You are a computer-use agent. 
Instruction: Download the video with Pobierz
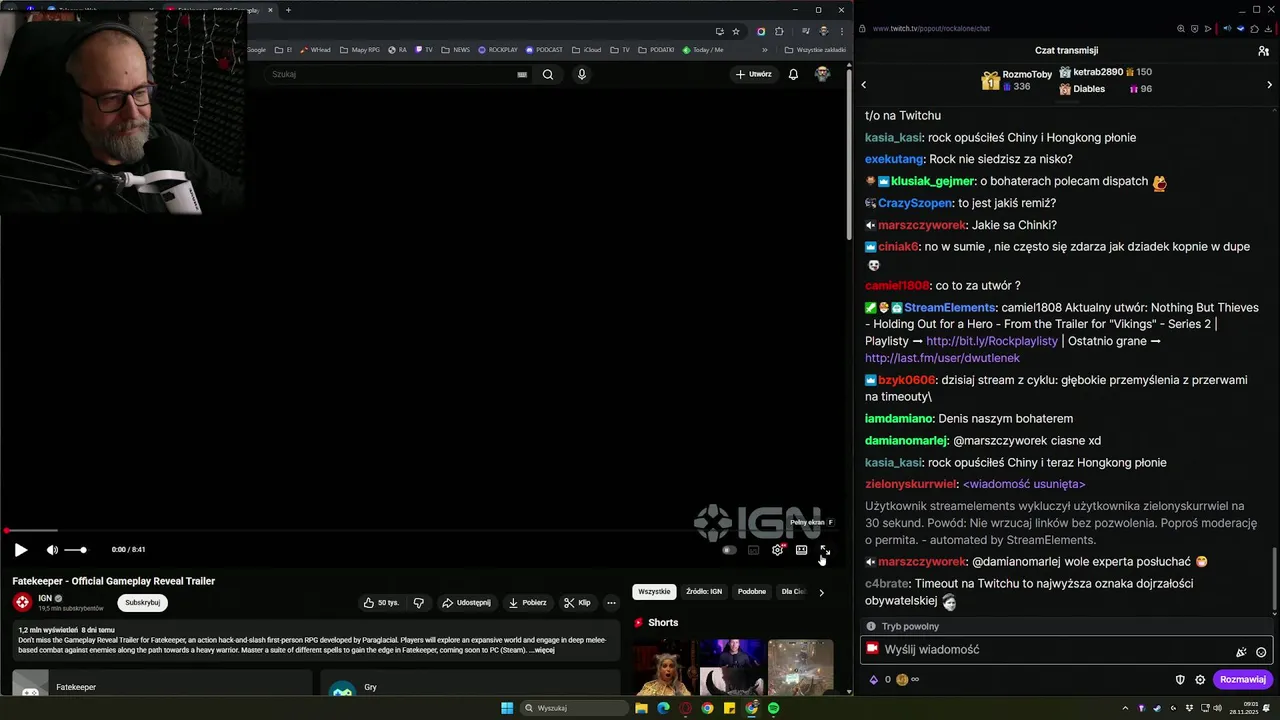pos(527,603)
